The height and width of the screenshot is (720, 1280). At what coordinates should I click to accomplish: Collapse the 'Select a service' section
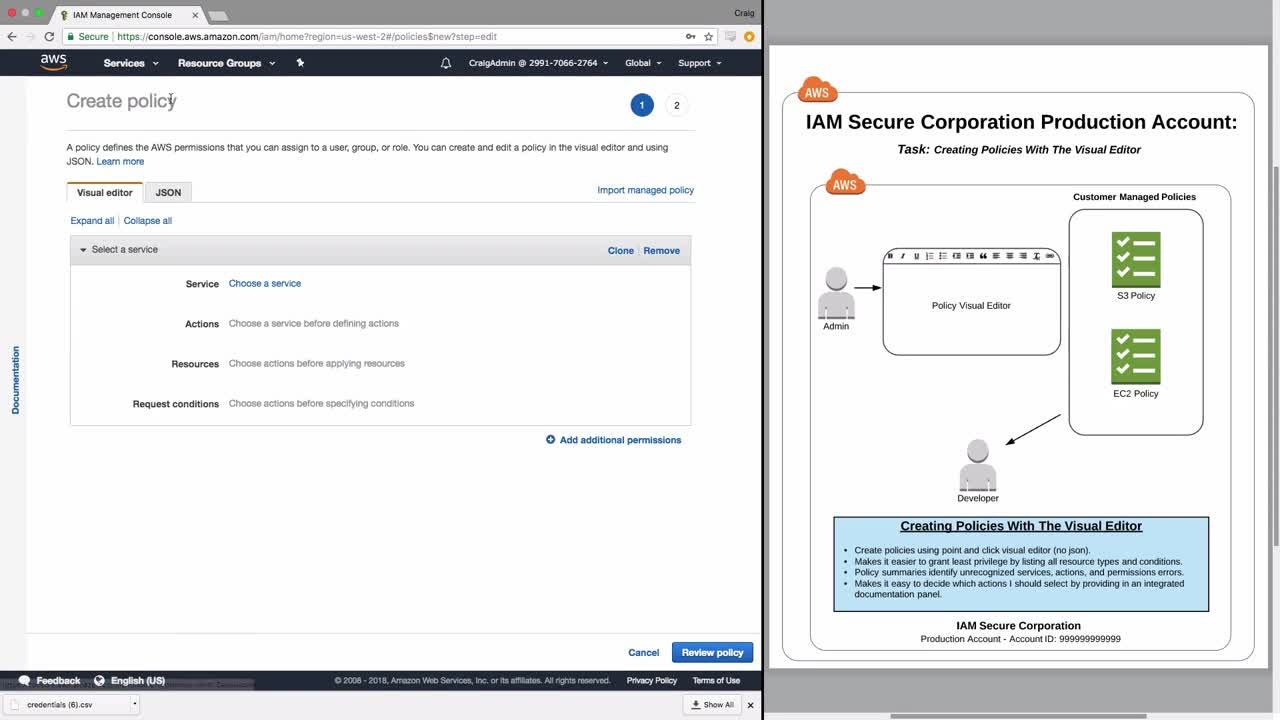coord(83,250)
